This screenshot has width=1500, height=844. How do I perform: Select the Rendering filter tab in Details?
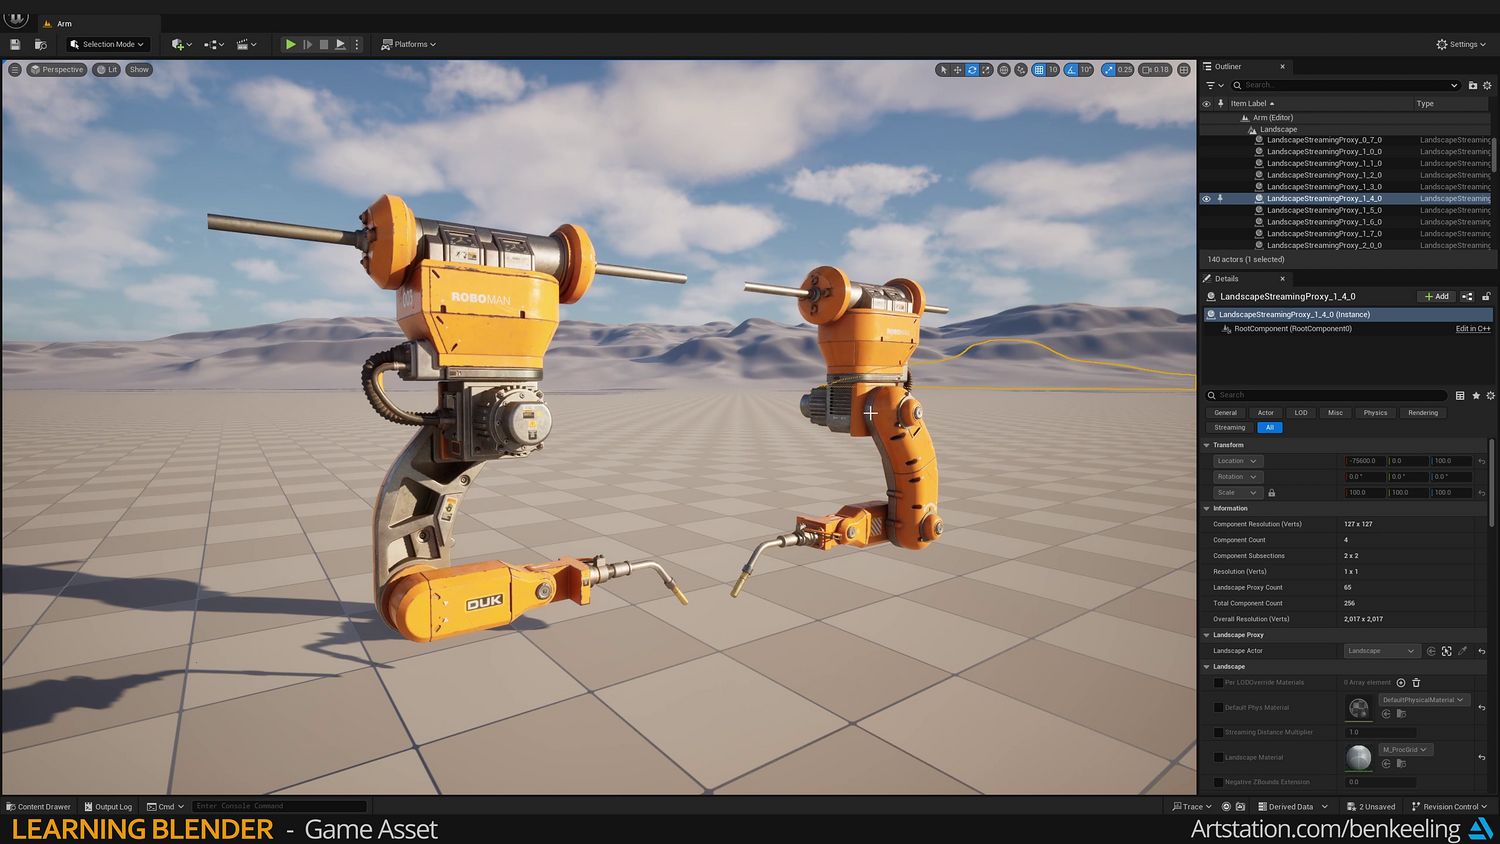[x=1423, y=413]
